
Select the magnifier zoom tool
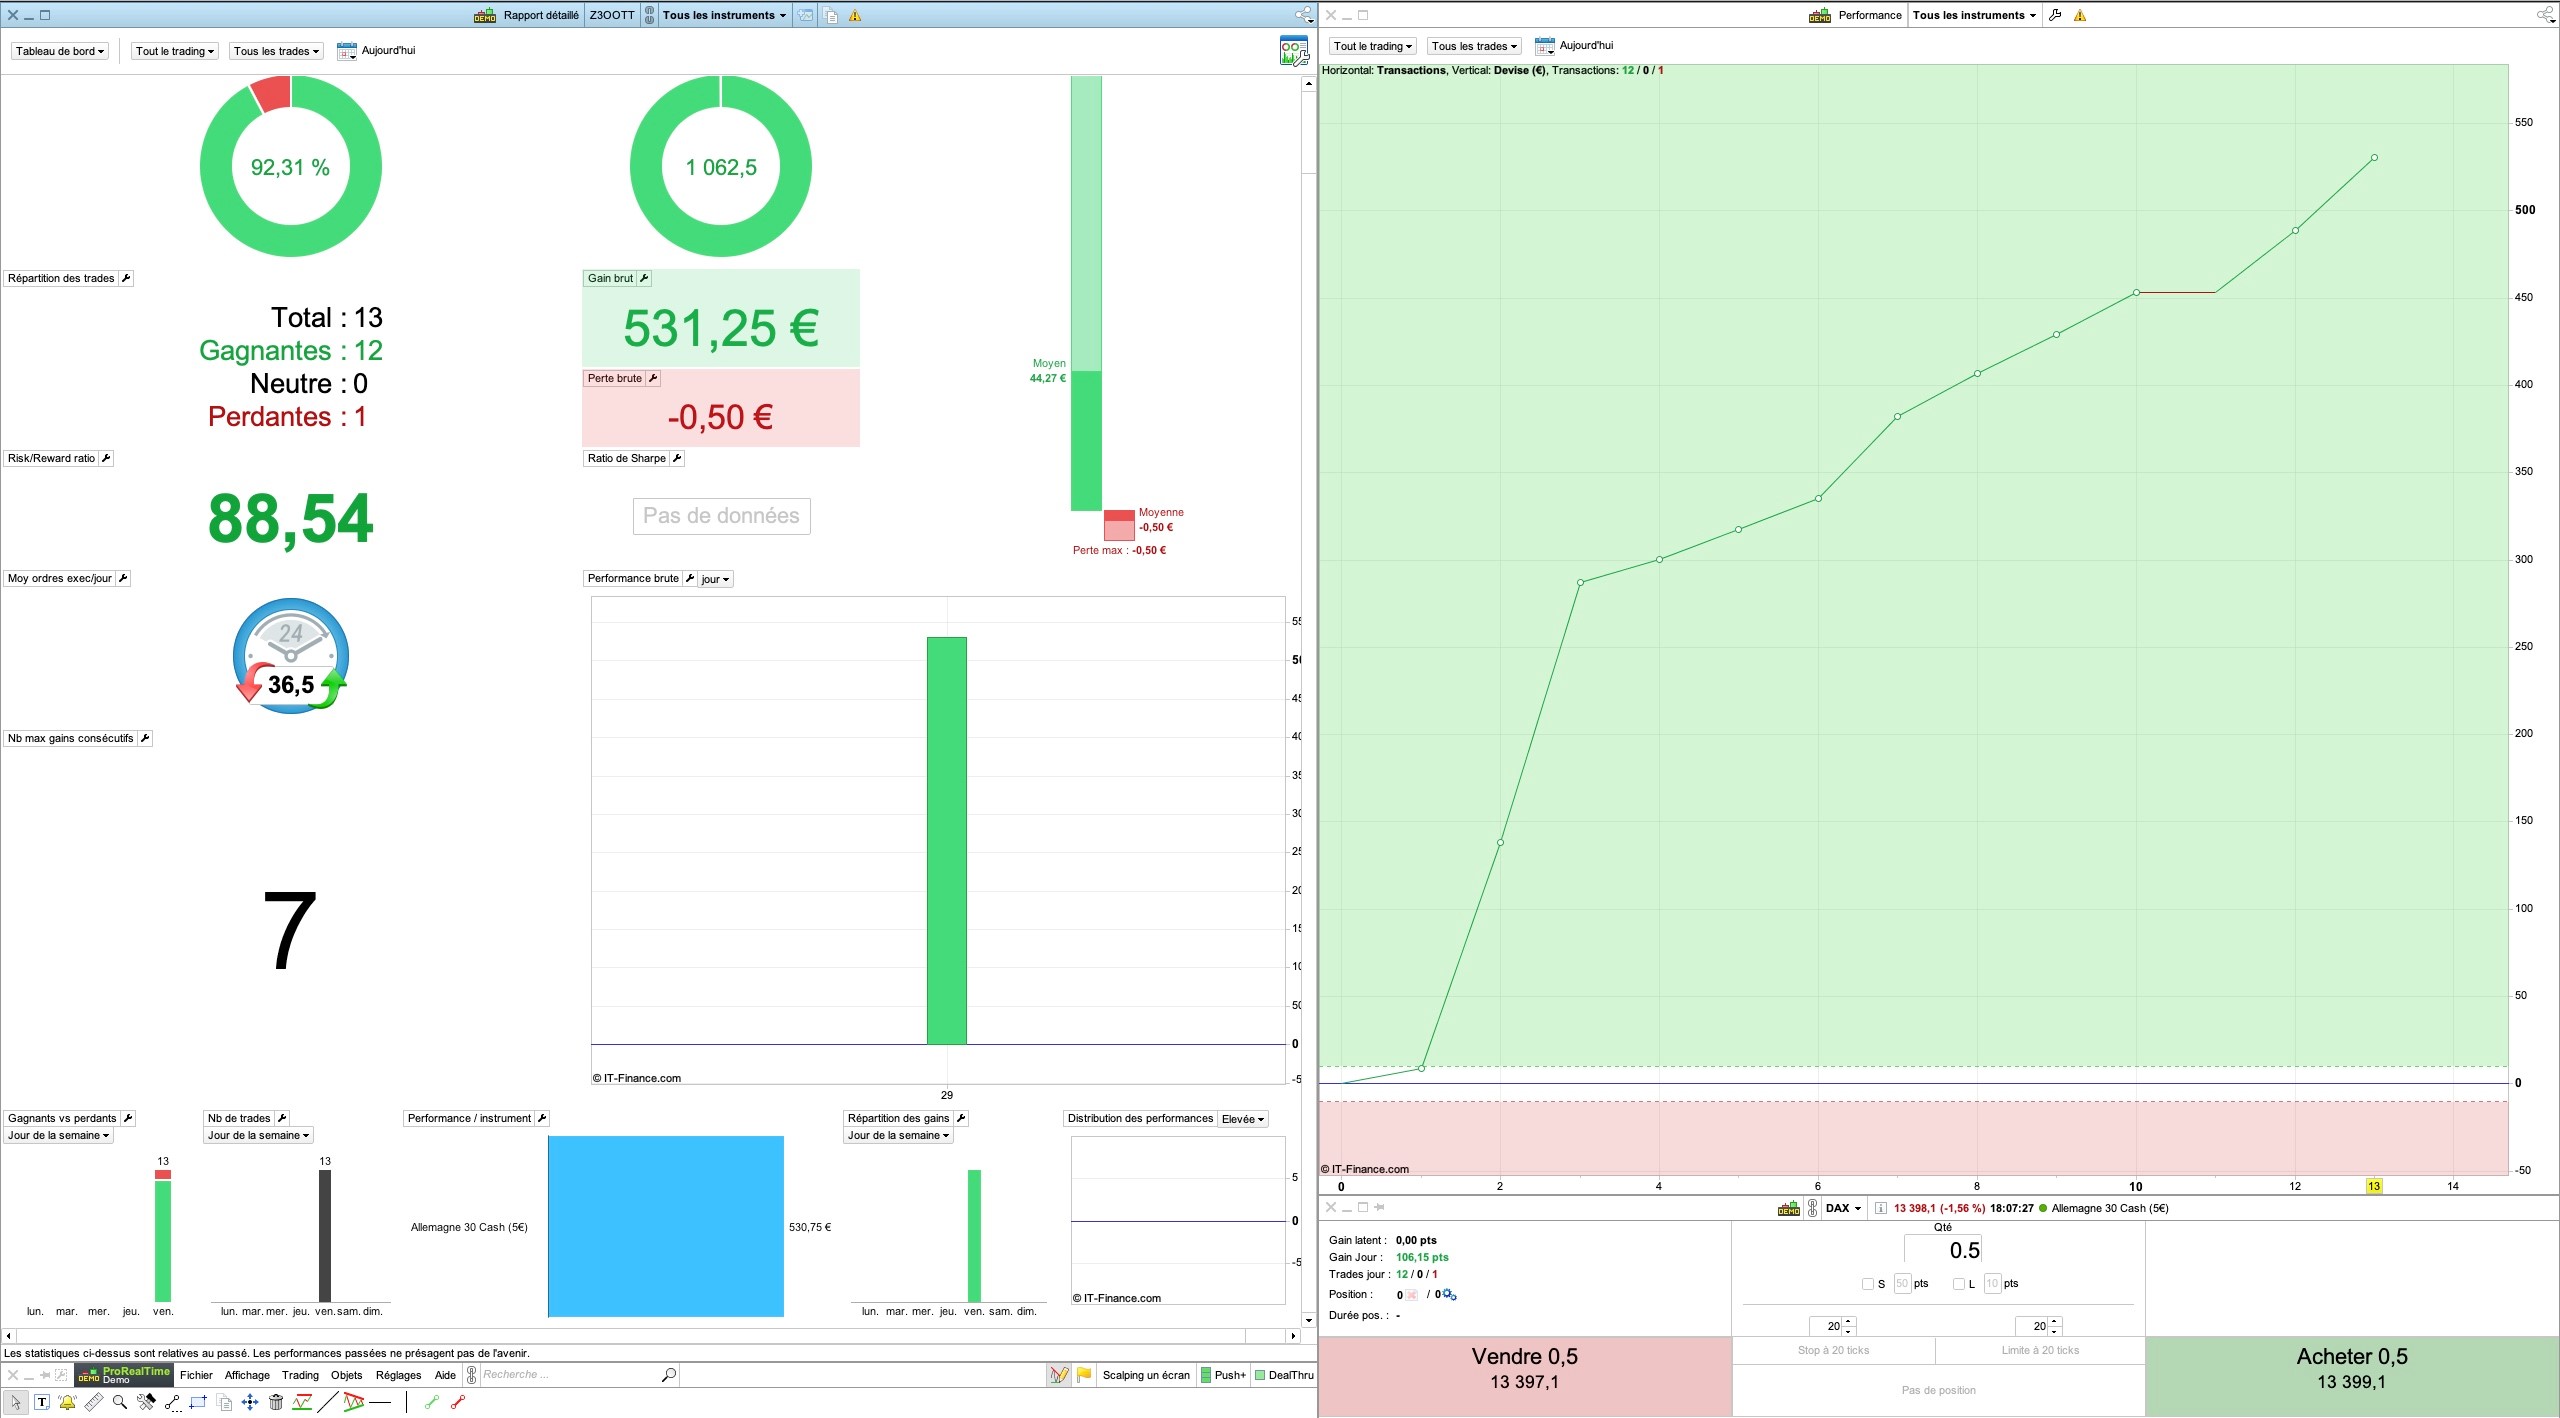pyautogui.click(x=120, y=1402)
